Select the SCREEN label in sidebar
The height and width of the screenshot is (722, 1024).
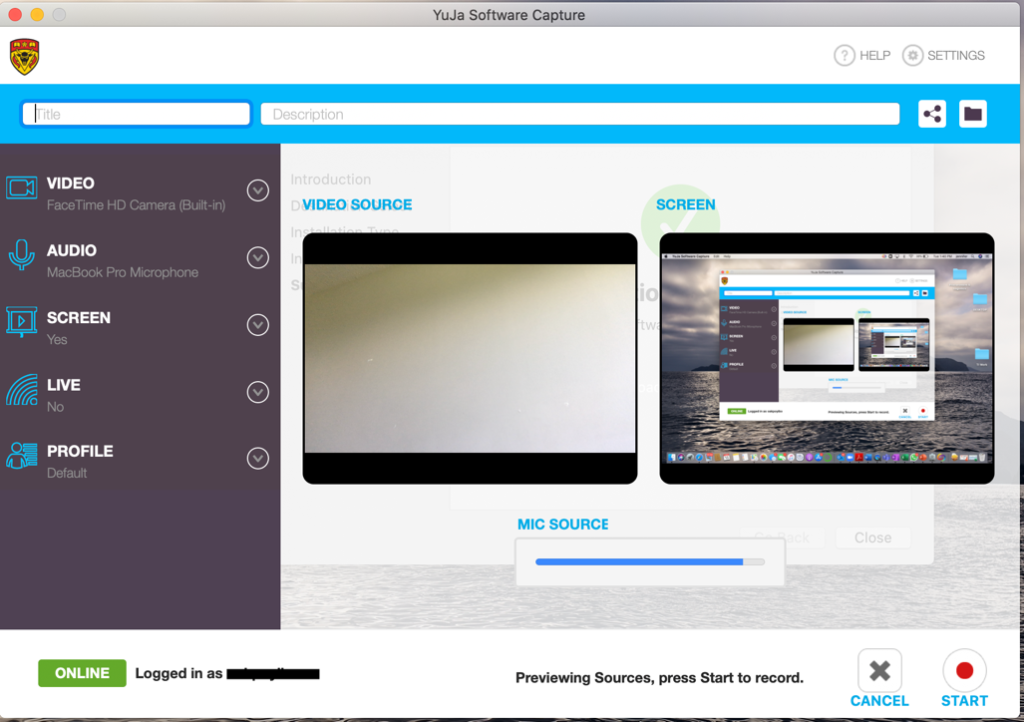[79, 318]
